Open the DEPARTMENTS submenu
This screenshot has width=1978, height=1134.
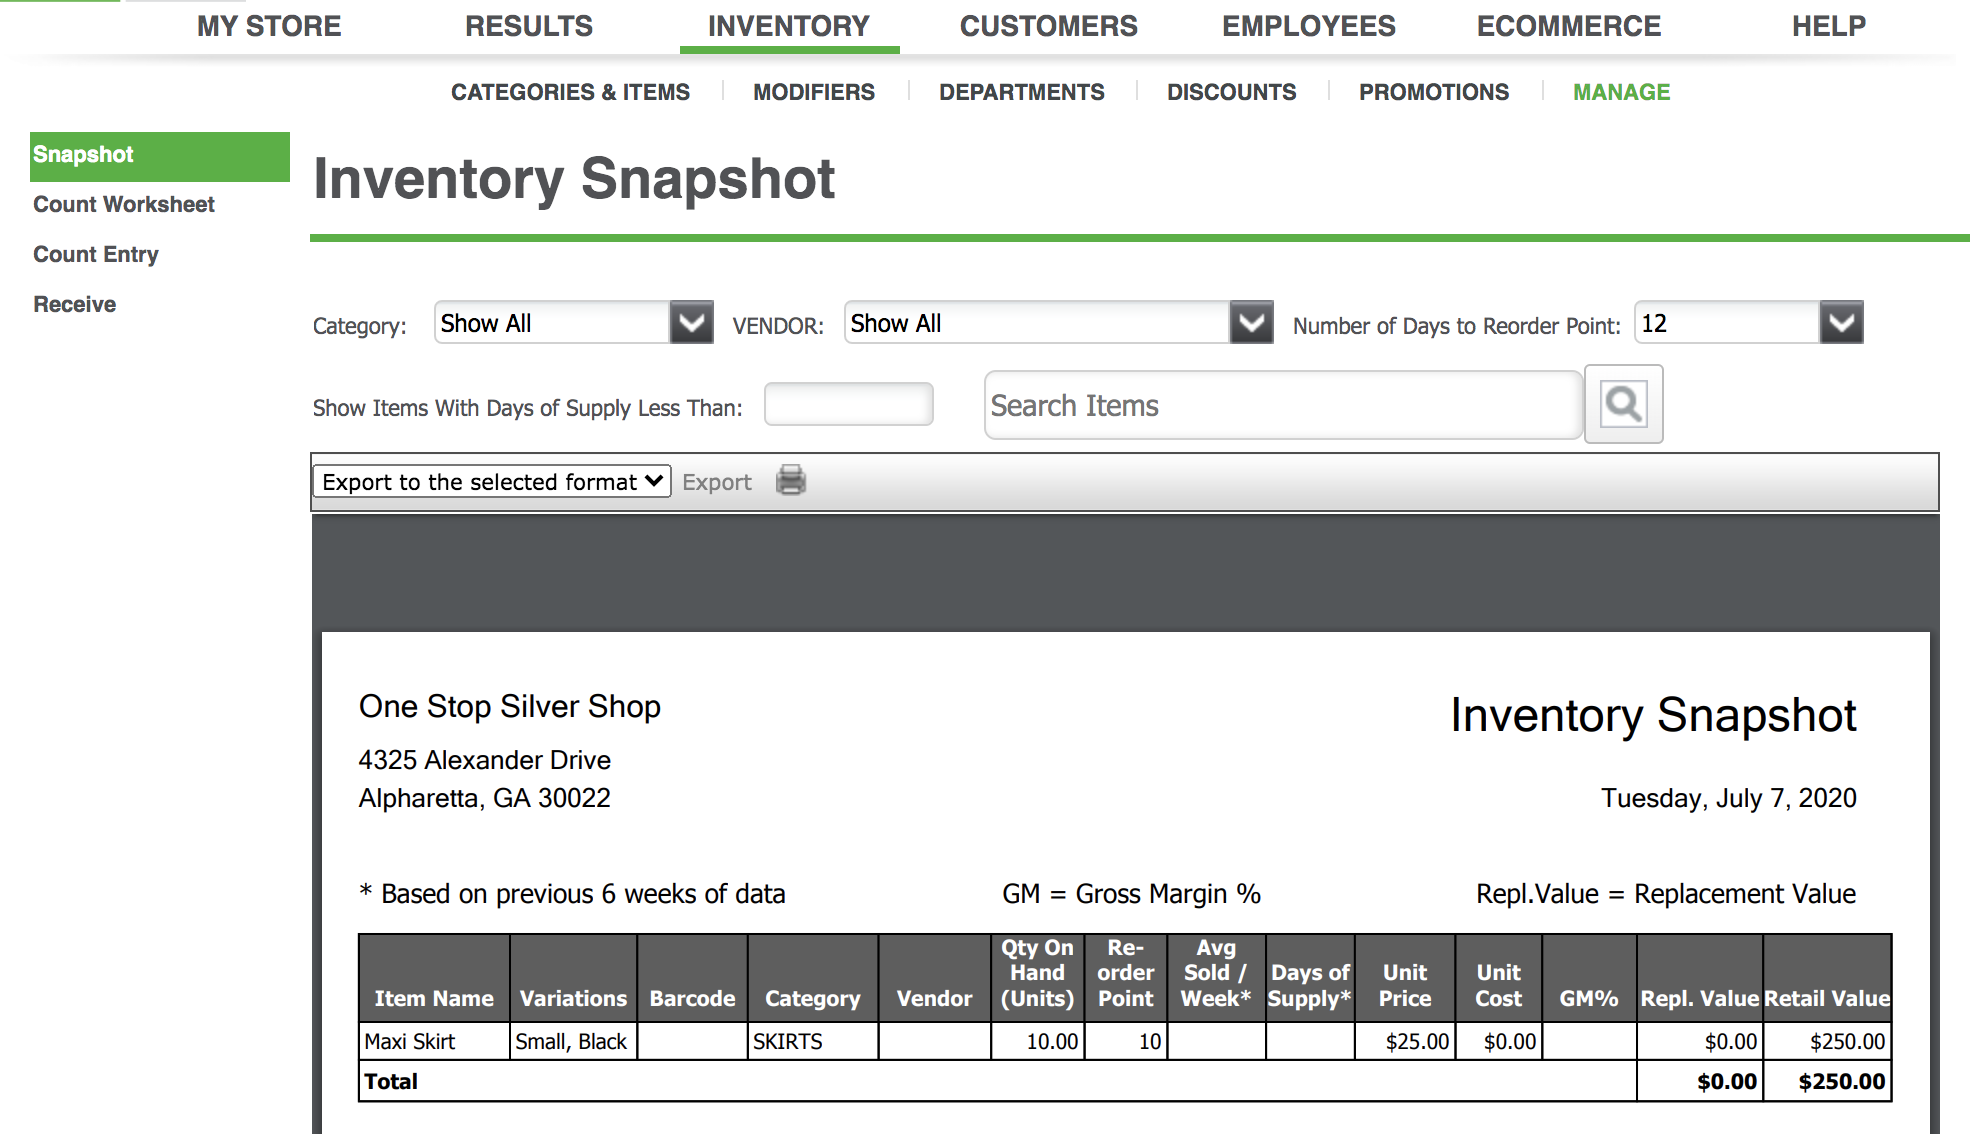1022,92
